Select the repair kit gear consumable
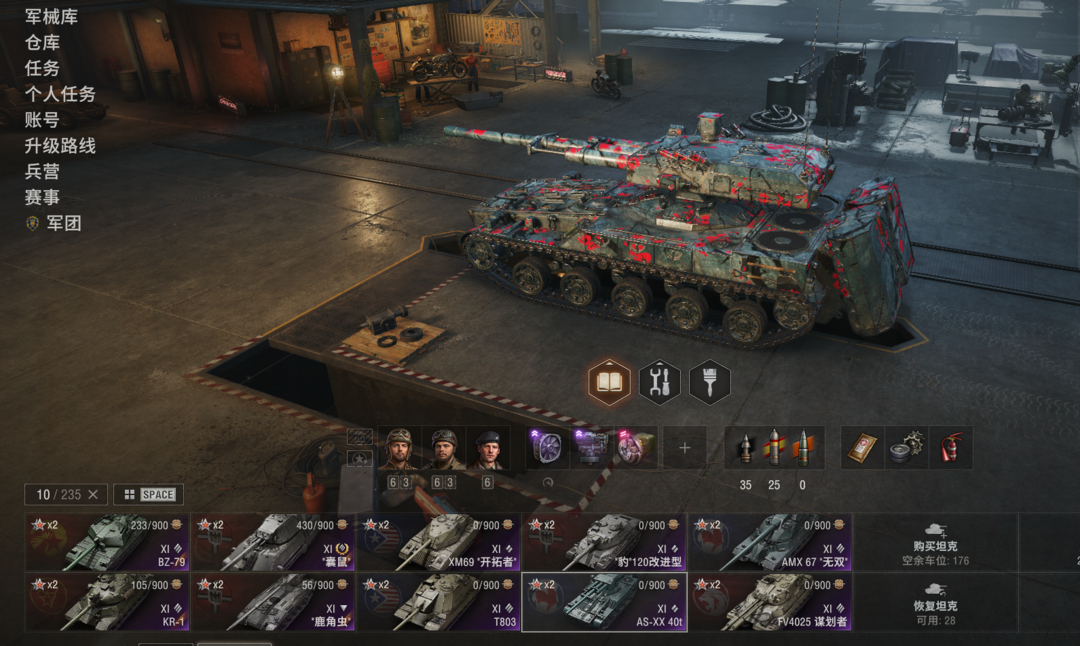1080x646 pixels. (x=906, y=448)
